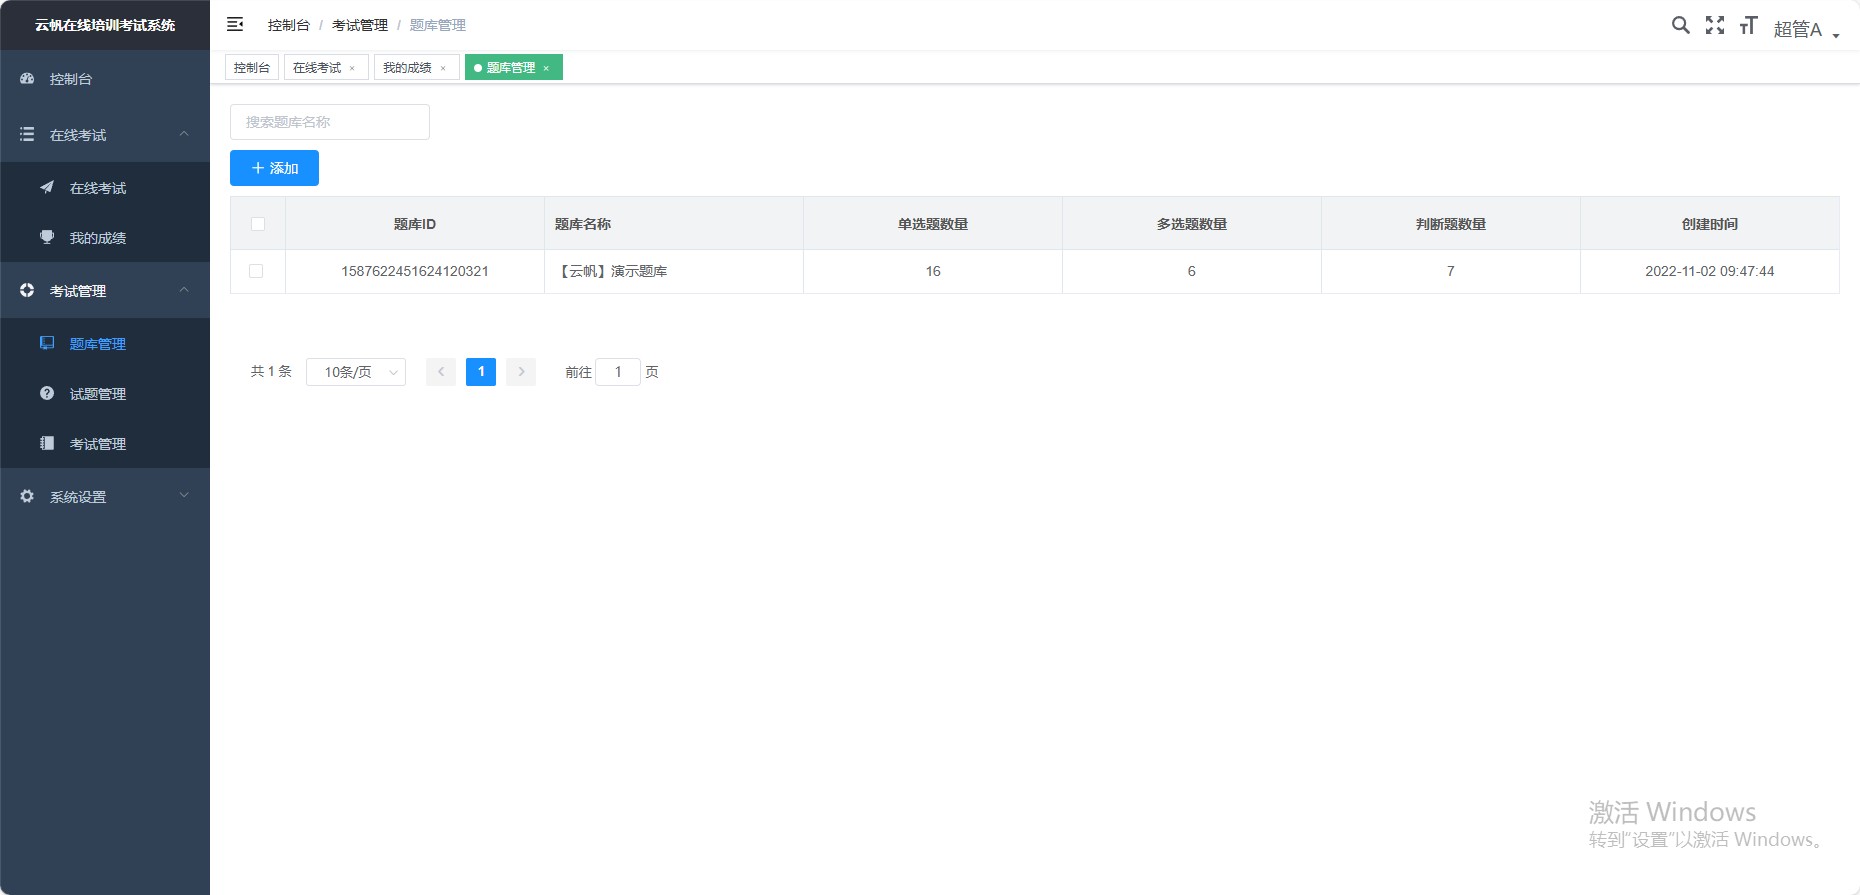Click the question mark icon beside 试题管理

click(x=47, y=393)
